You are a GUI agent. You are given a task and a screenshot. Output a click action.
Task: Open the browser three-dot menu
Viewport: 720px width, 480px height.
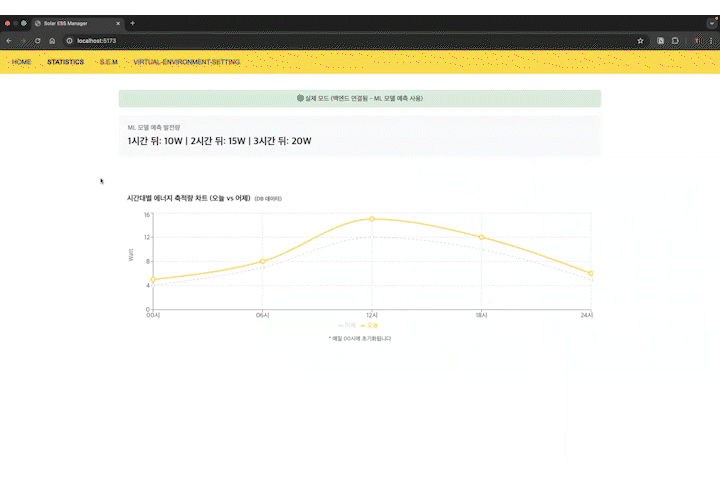711,41
